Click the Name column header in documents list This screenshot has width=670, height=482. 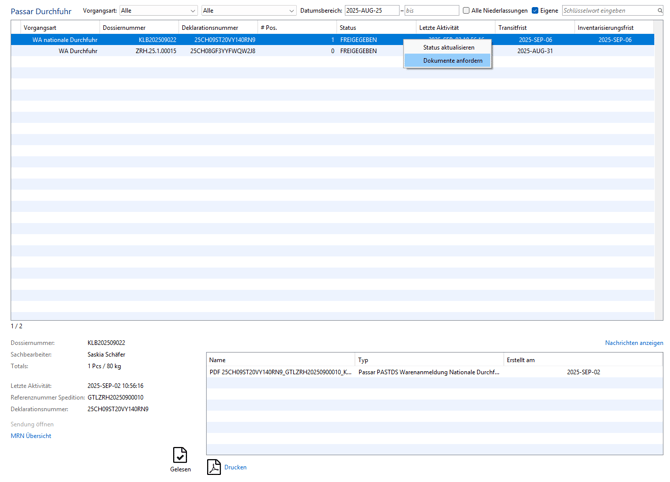[281, 360]
